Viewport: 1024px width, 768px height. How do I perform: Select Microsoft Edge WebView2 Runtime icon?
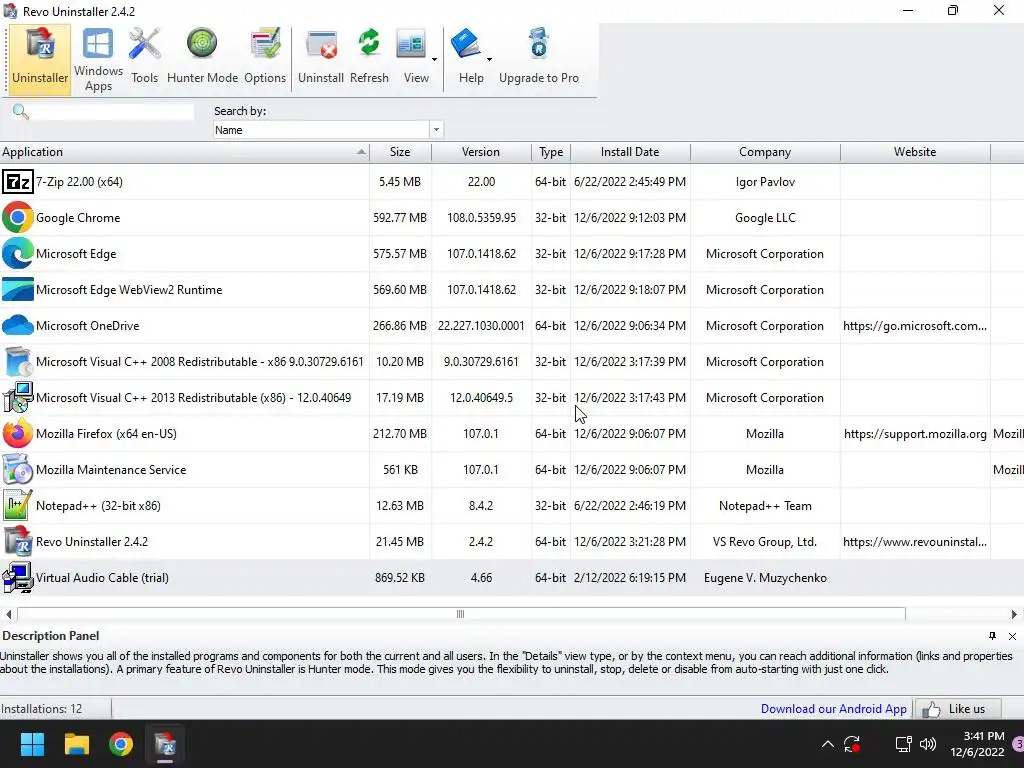pos(18,289)
